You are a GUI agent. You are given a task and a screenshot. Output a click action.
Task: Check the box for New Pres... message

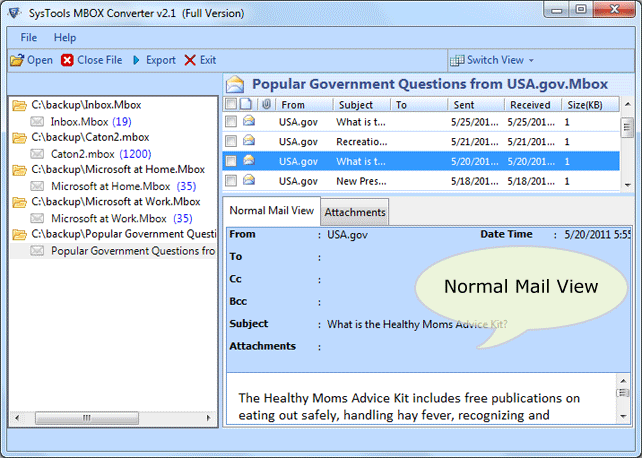point(231,180)
